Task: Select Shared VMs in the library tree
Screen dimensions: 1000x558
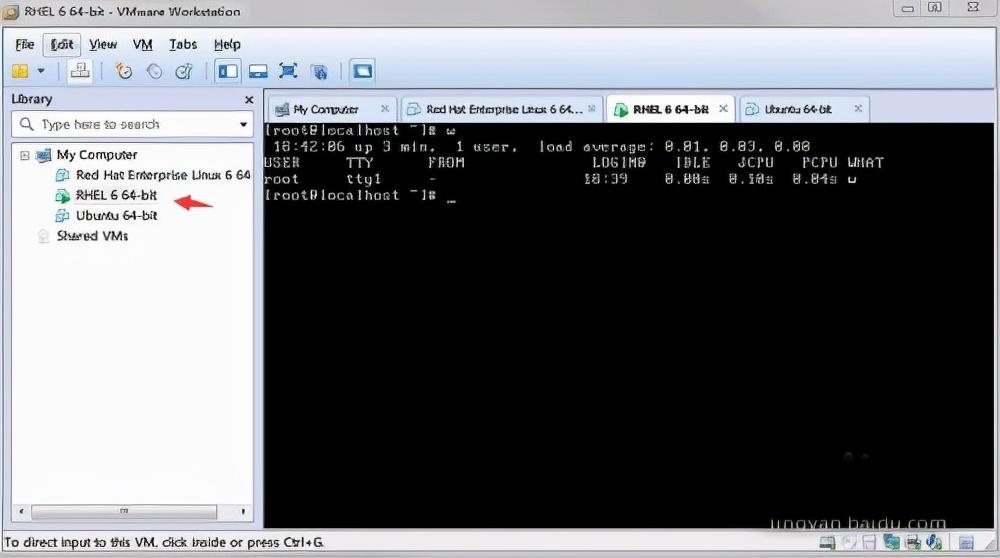Action: point(92,236)
